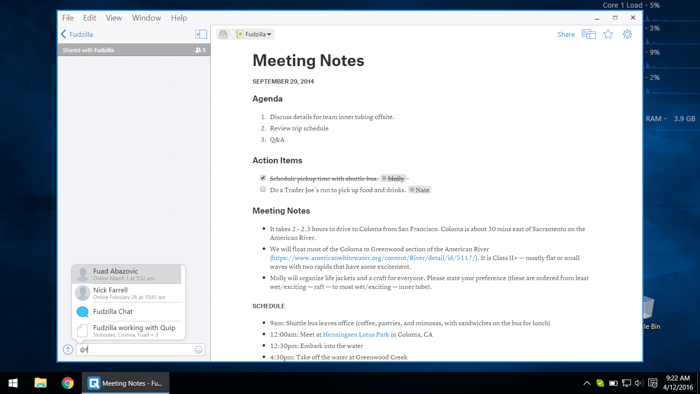Star this document as favorite
This screenshot has width=700, height=394.
click(x=608, y=34)
